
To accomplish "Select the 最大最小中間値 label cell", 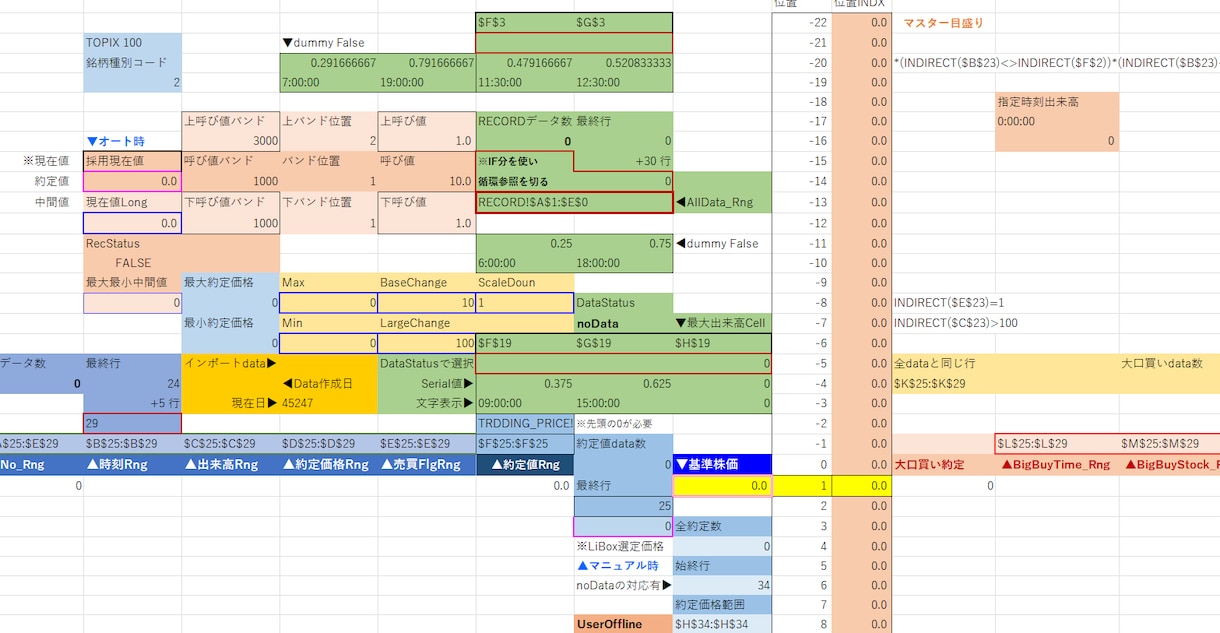I will coord(132,283).
